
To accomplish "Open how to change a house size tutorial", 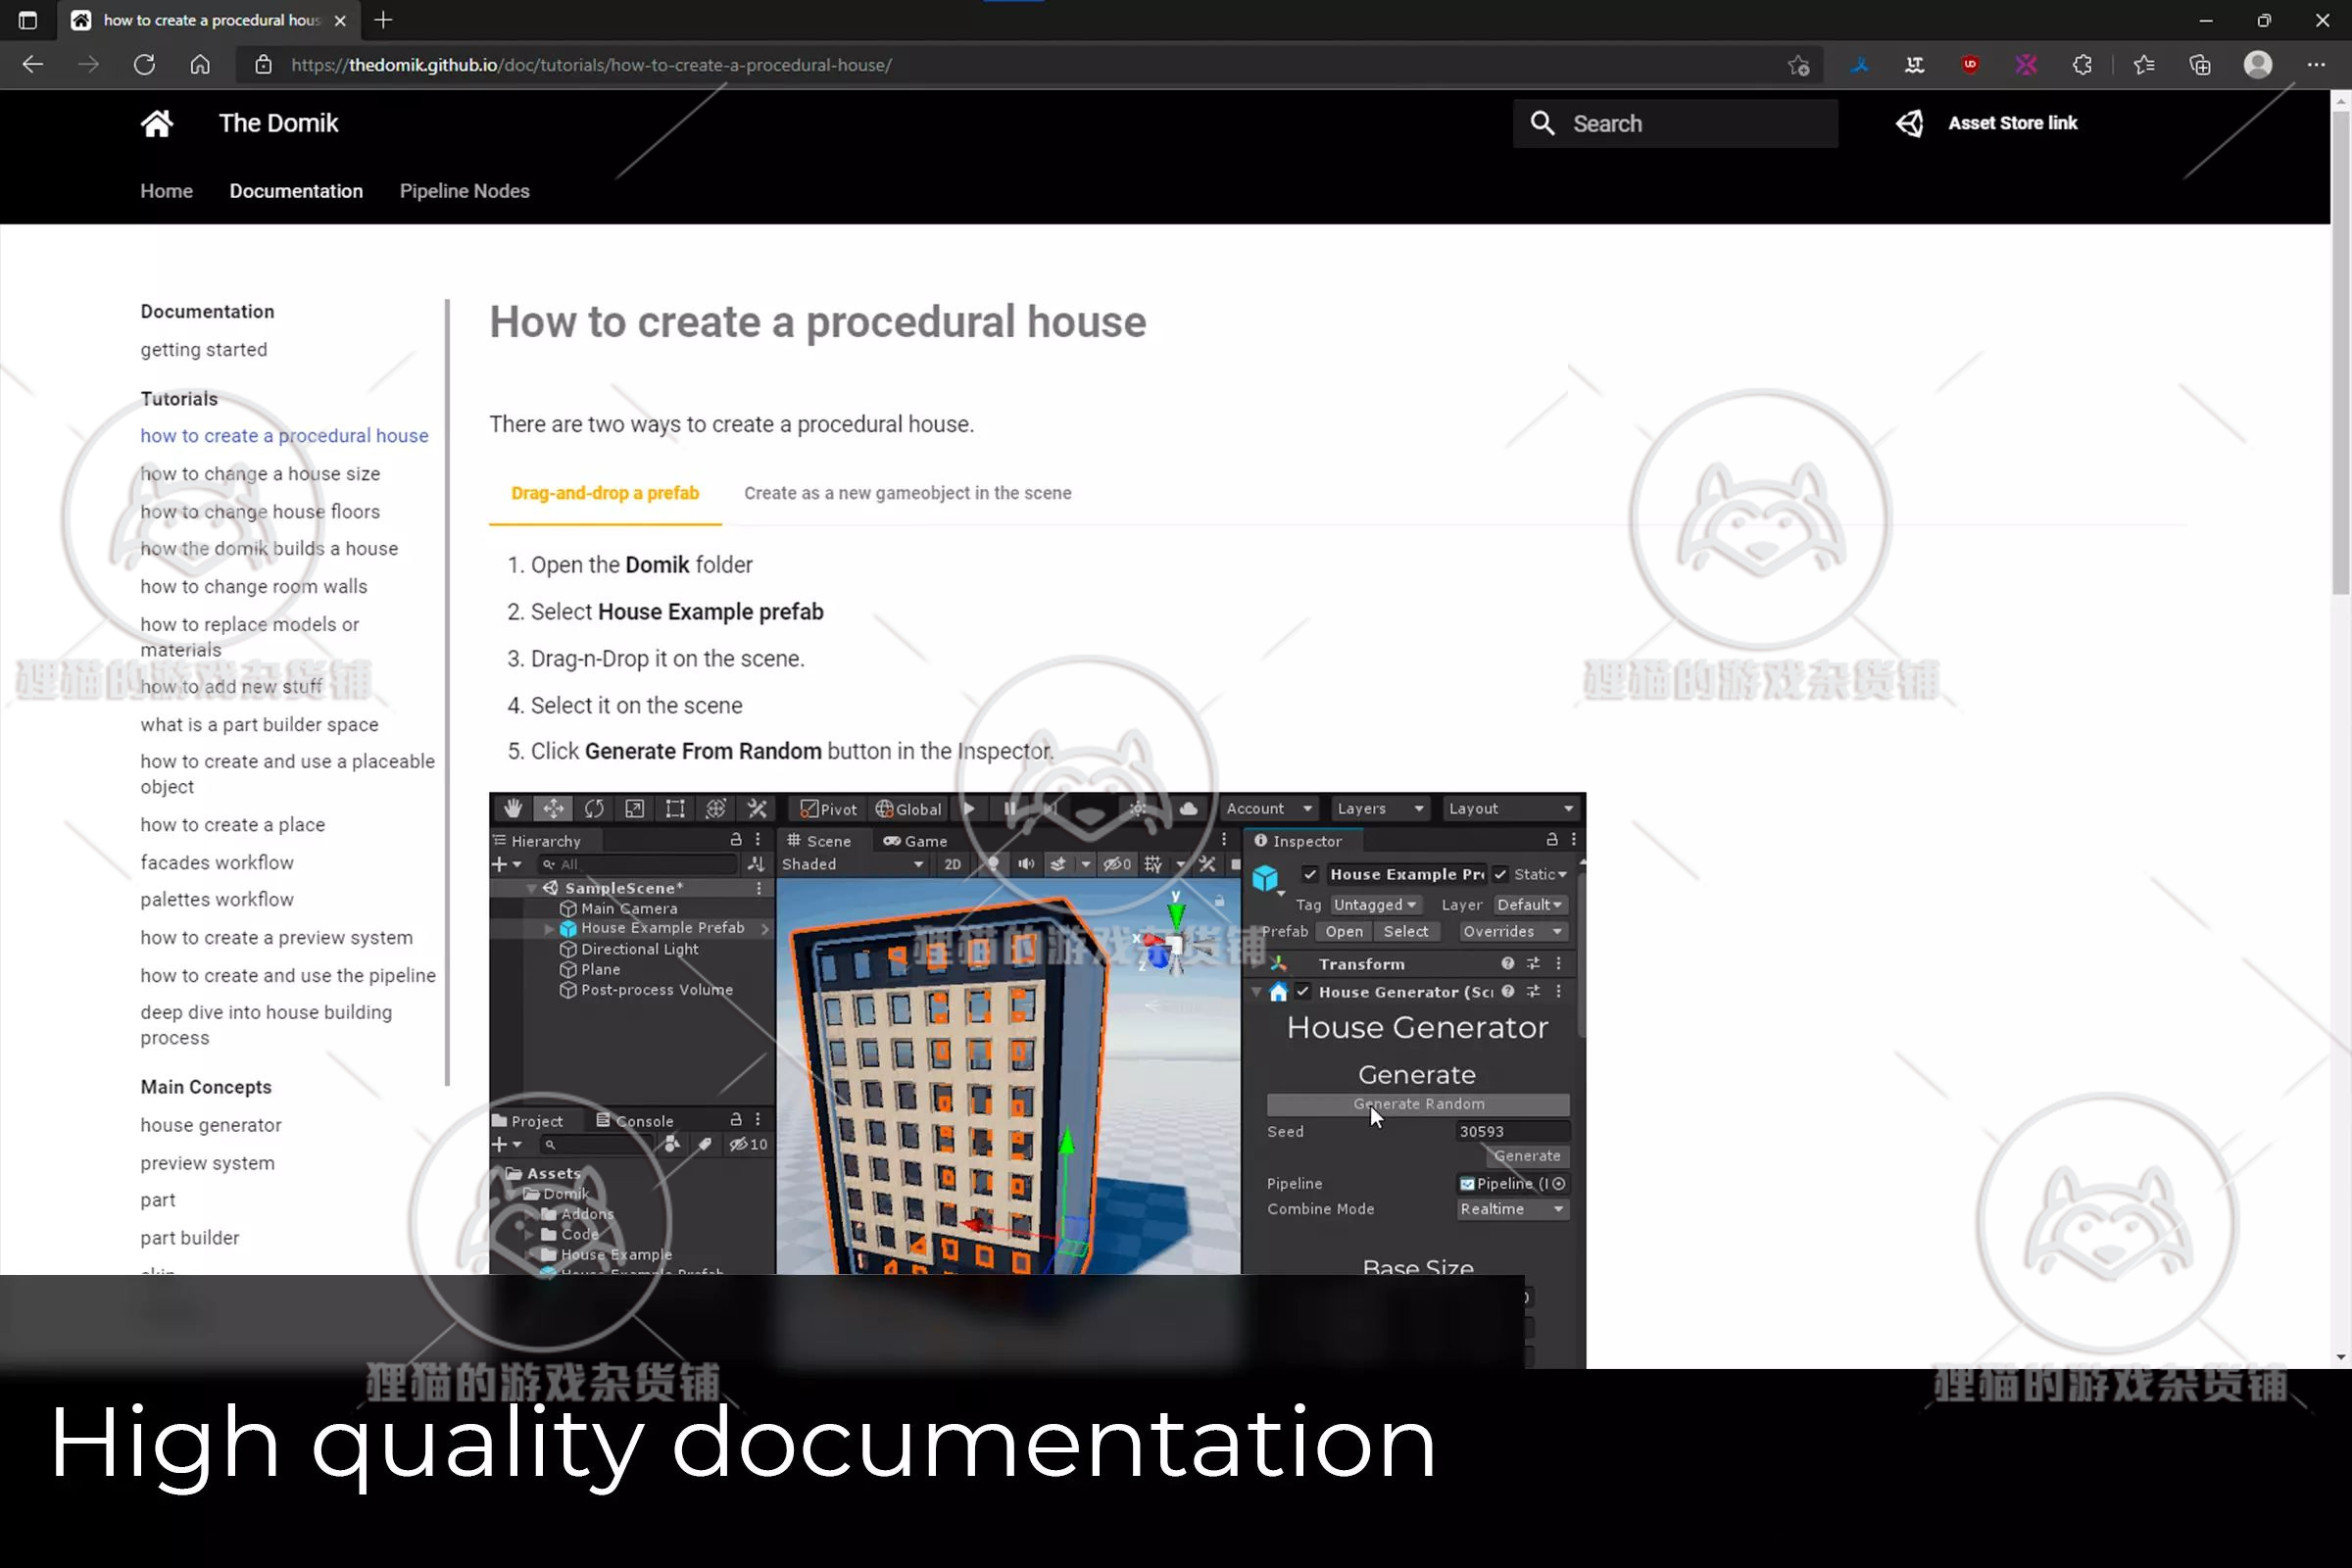I will (x=260, y=474).
